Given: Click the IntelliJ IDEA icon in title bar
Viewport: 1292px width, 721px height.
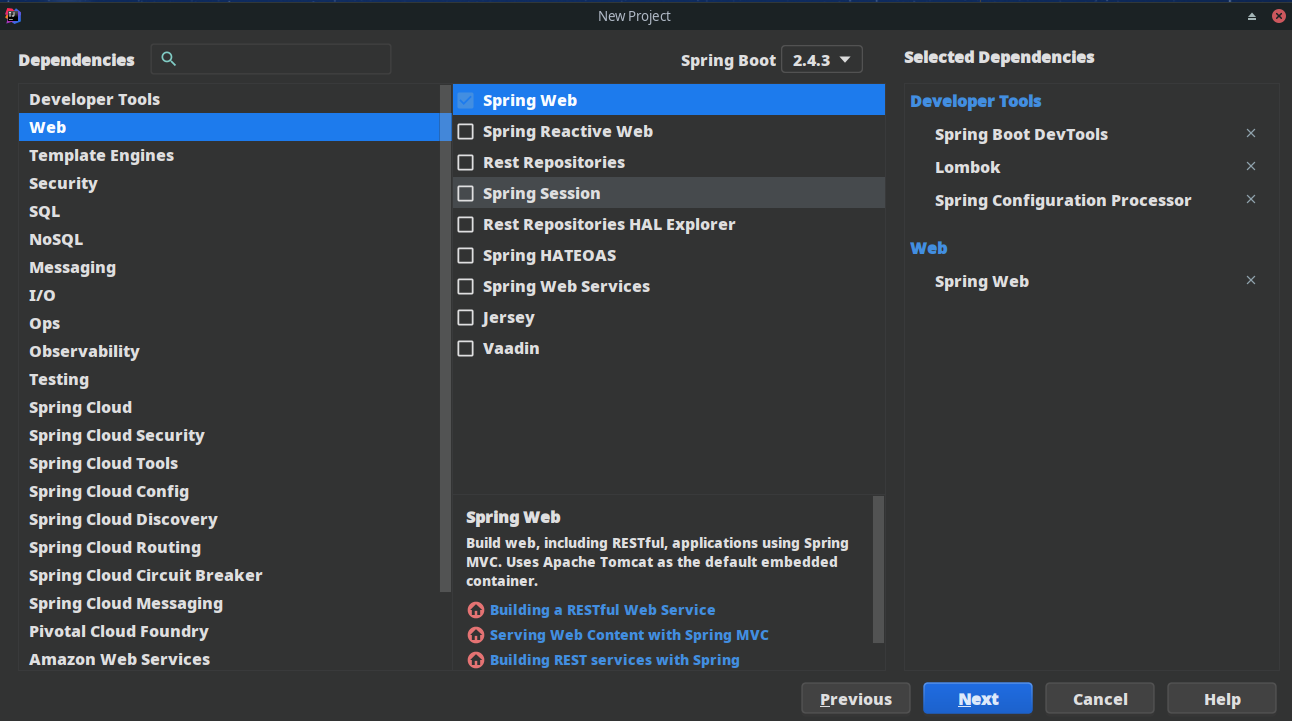Looking at the screenshot, I should pos(11,15).
